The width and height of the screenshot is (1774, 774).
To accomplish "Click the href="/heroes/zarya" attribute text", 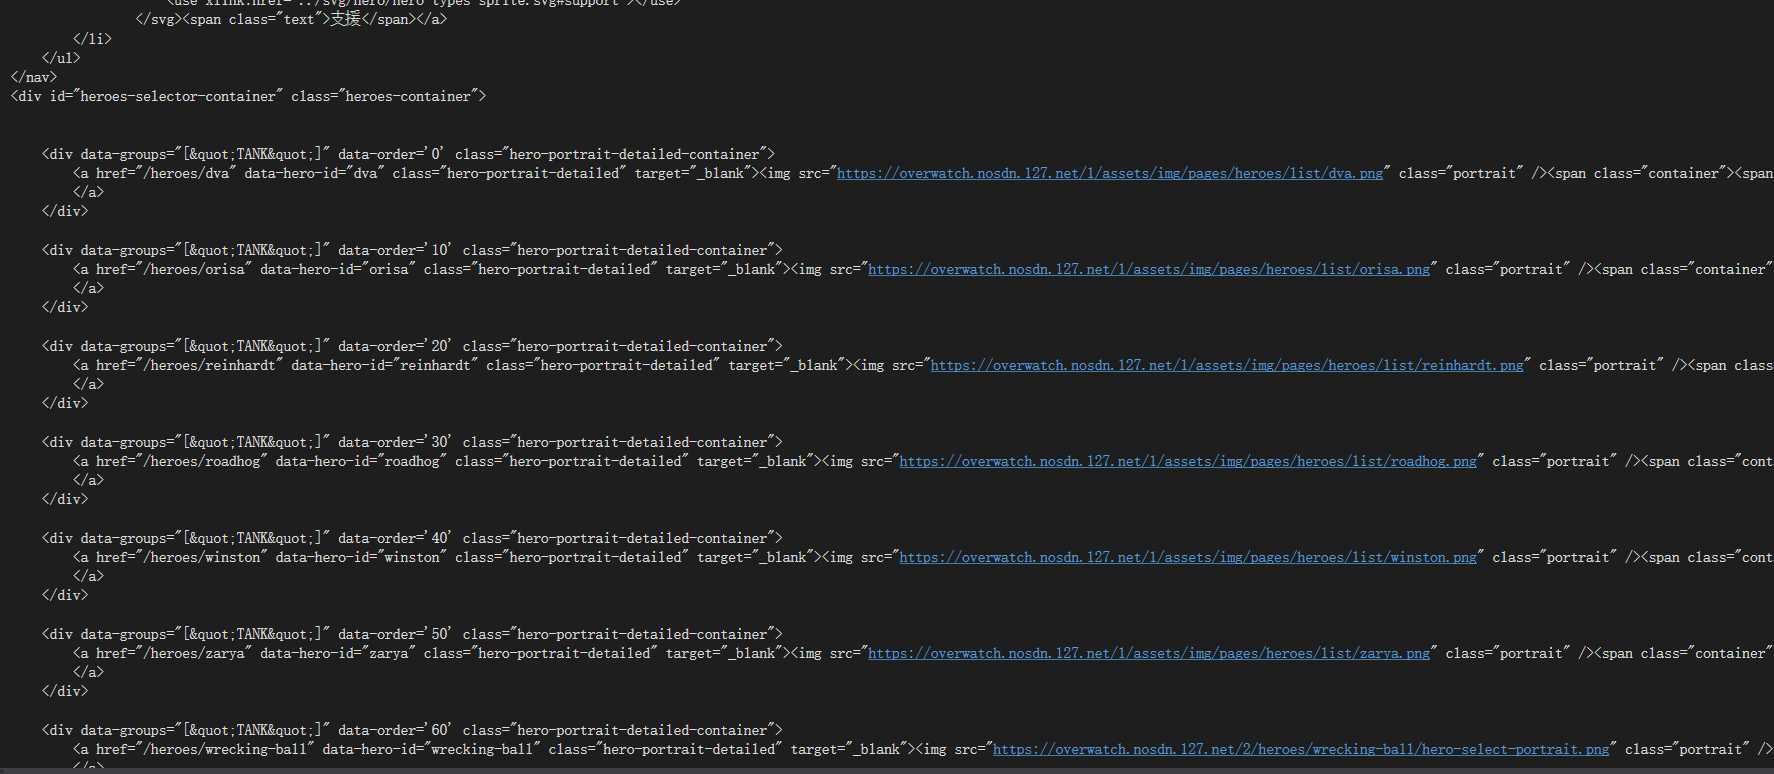I will coord(174,653).
